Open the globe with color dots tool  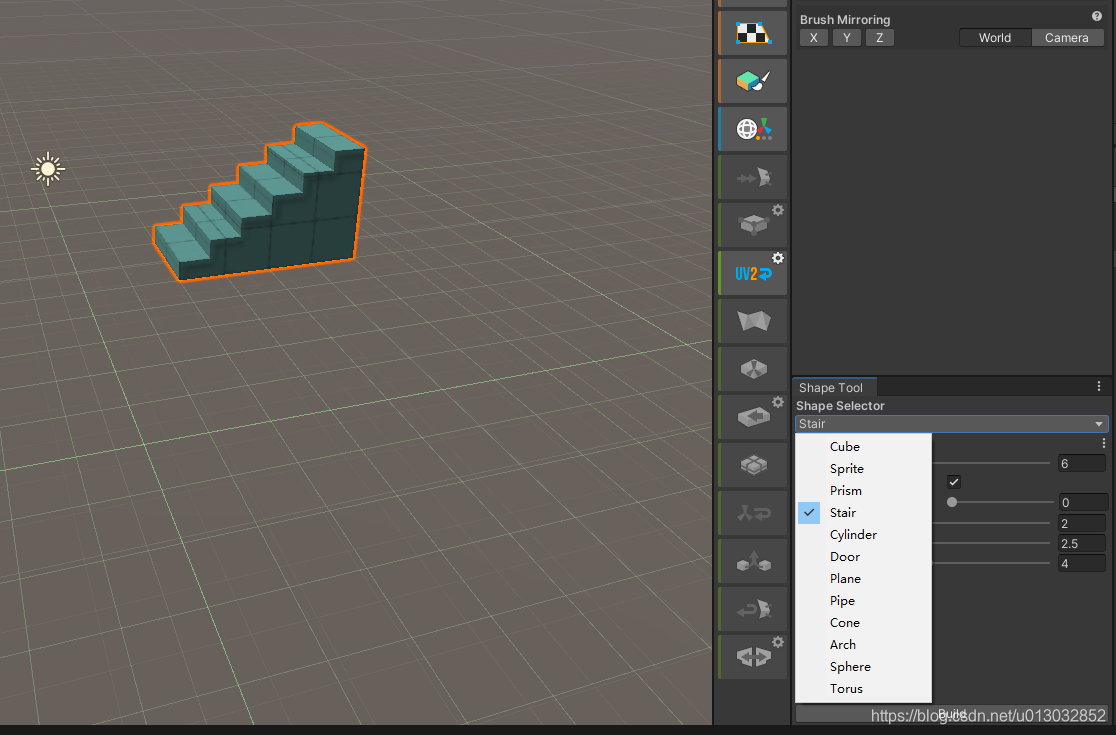click(x=753, y=129)
